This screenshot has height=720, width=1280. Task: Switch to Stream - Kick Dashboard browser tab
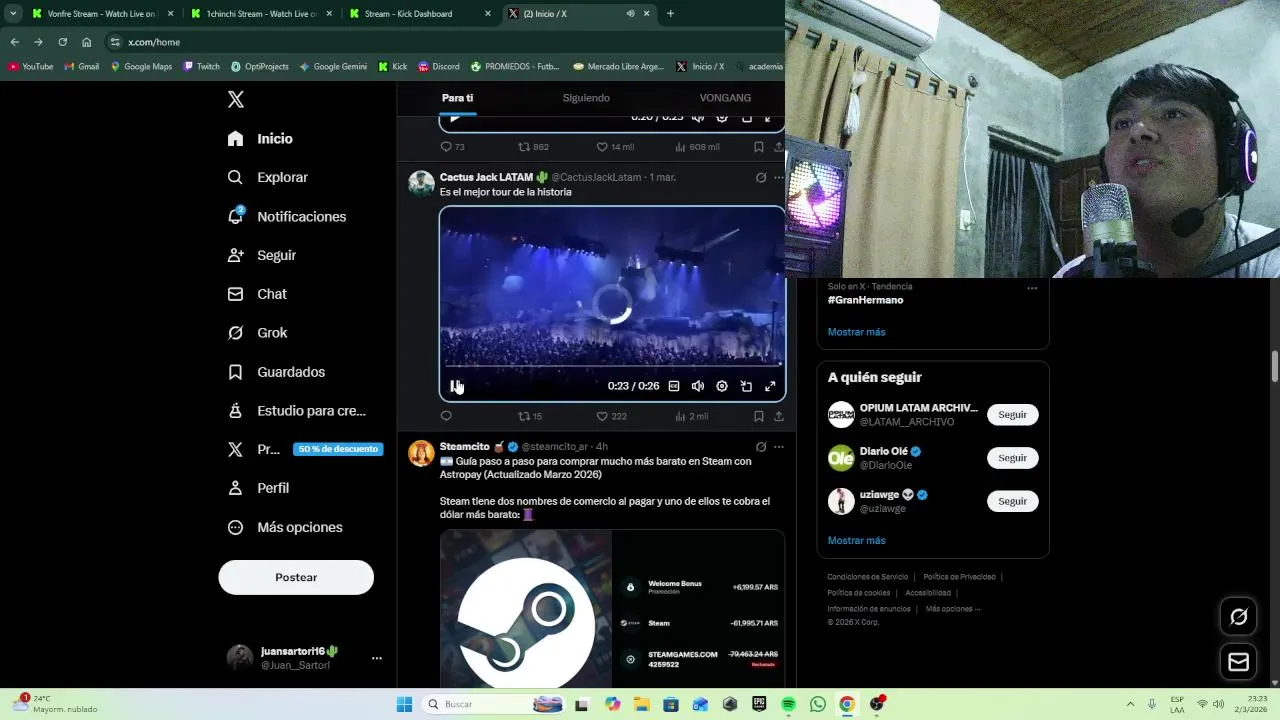tap(418, 14)
